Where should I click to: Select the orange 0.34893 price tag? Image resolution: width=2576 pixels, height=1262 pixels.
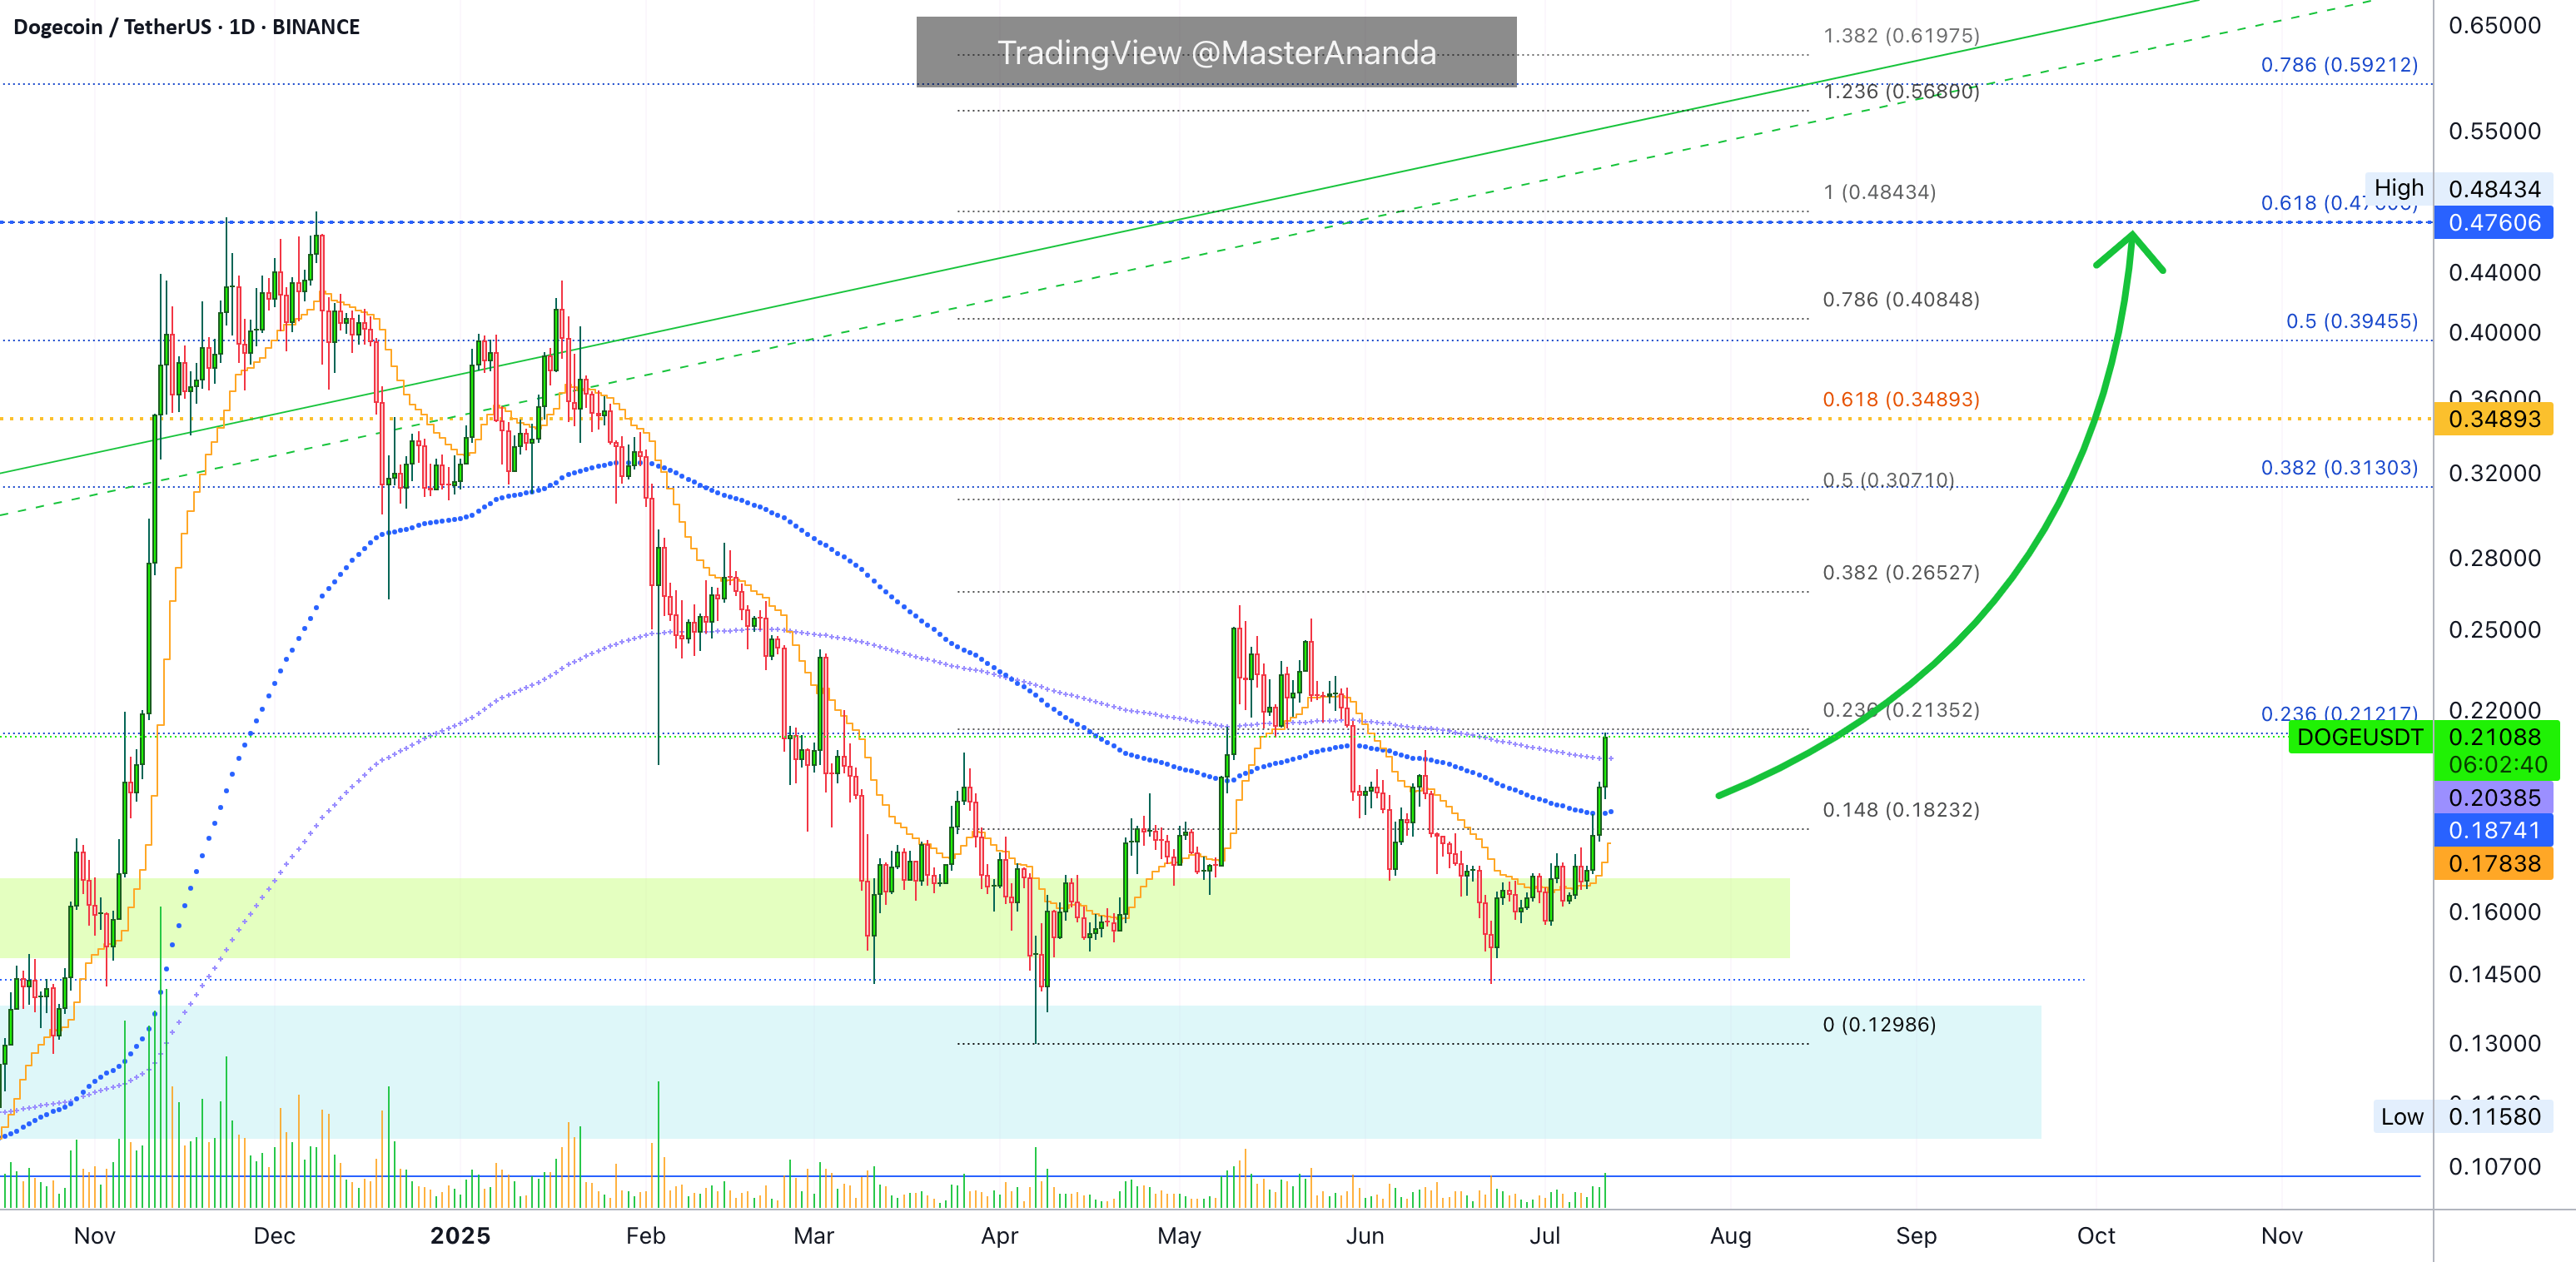click(x=2494, y=419)
